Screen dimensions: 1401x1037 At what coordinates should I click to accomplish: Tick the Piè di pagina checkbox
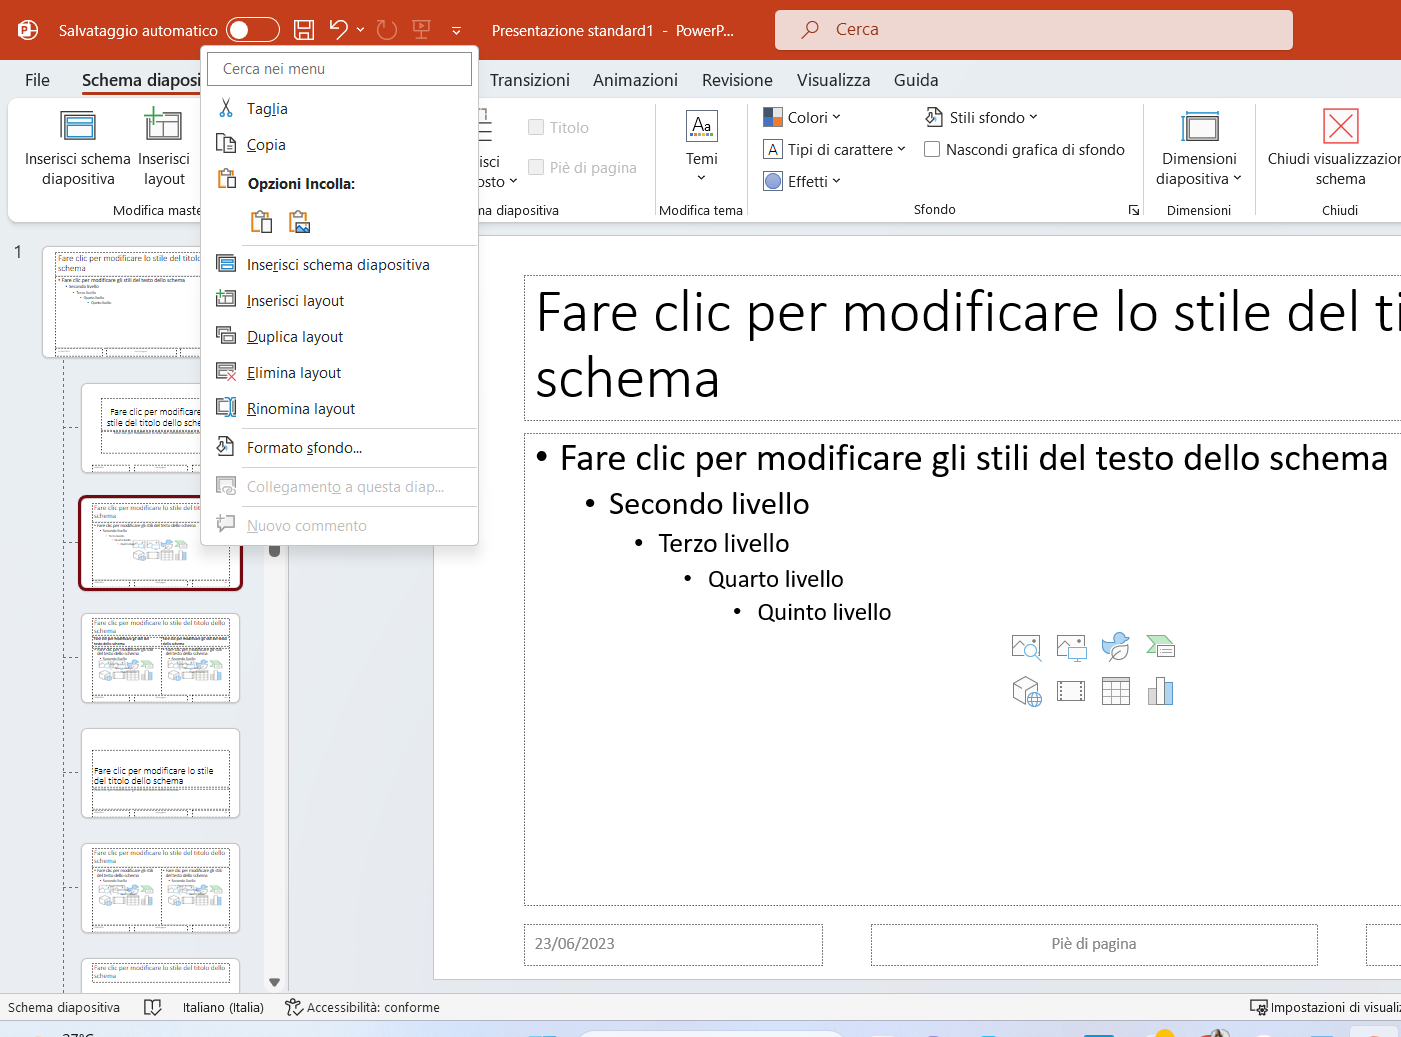536,168
